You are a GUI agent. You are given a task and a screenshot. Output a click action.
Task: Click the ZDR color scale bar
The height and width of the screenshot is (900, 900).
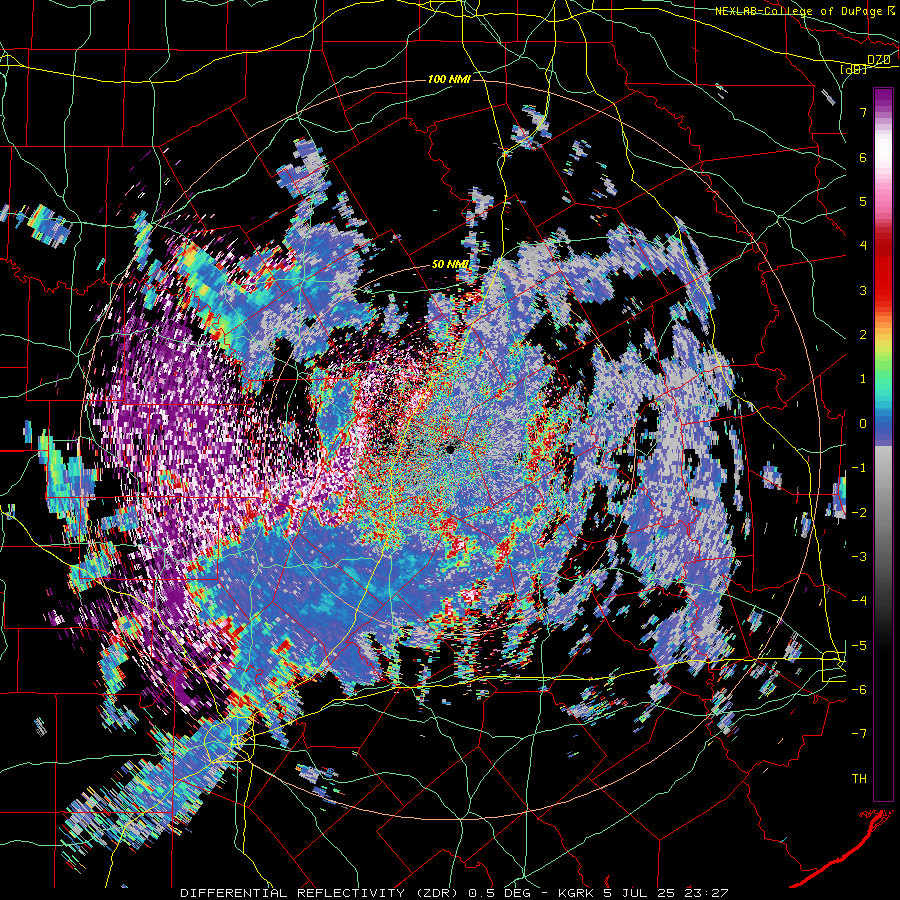883,444
